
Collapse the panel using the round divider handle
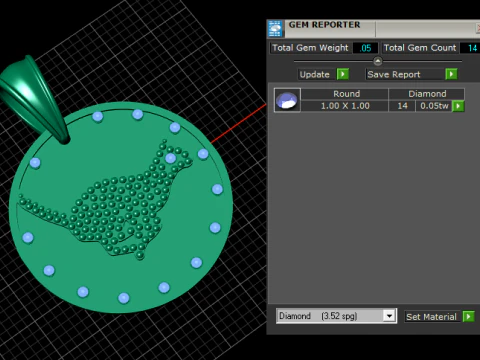click(378, 61)
